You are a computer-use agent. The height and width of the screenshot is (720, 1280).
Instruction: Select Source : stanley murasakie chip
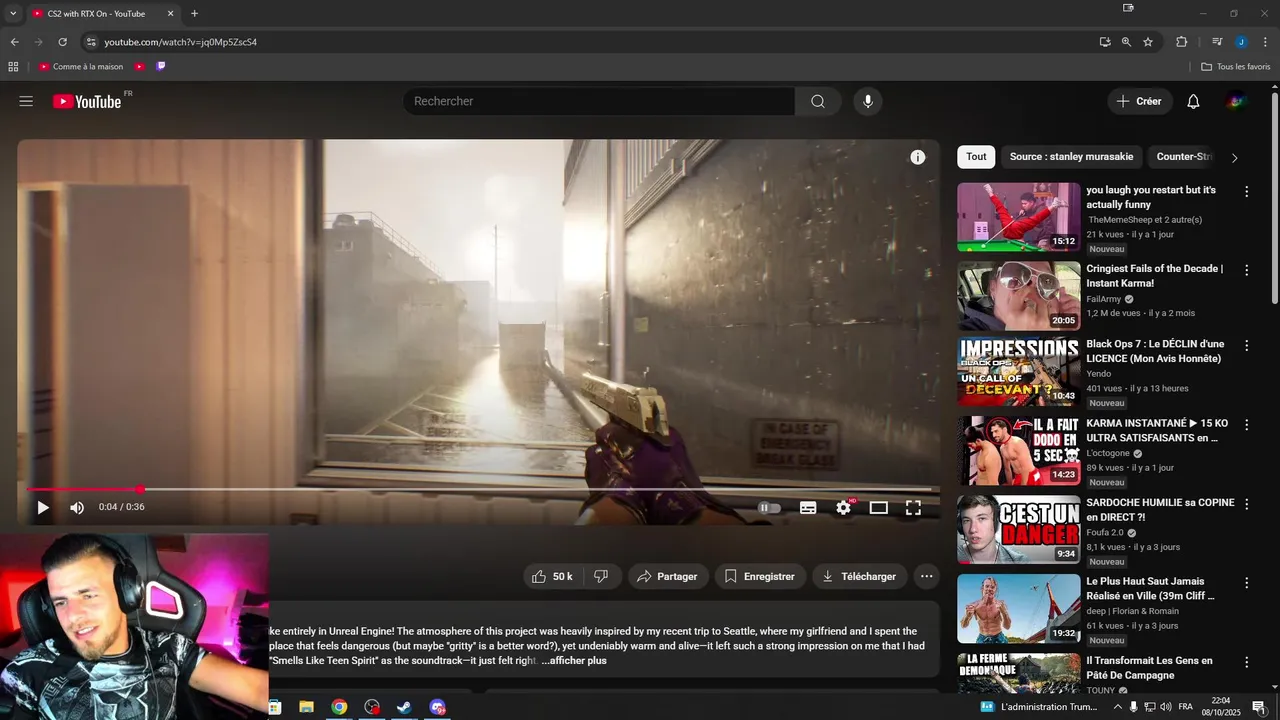tap(1071, 157)
